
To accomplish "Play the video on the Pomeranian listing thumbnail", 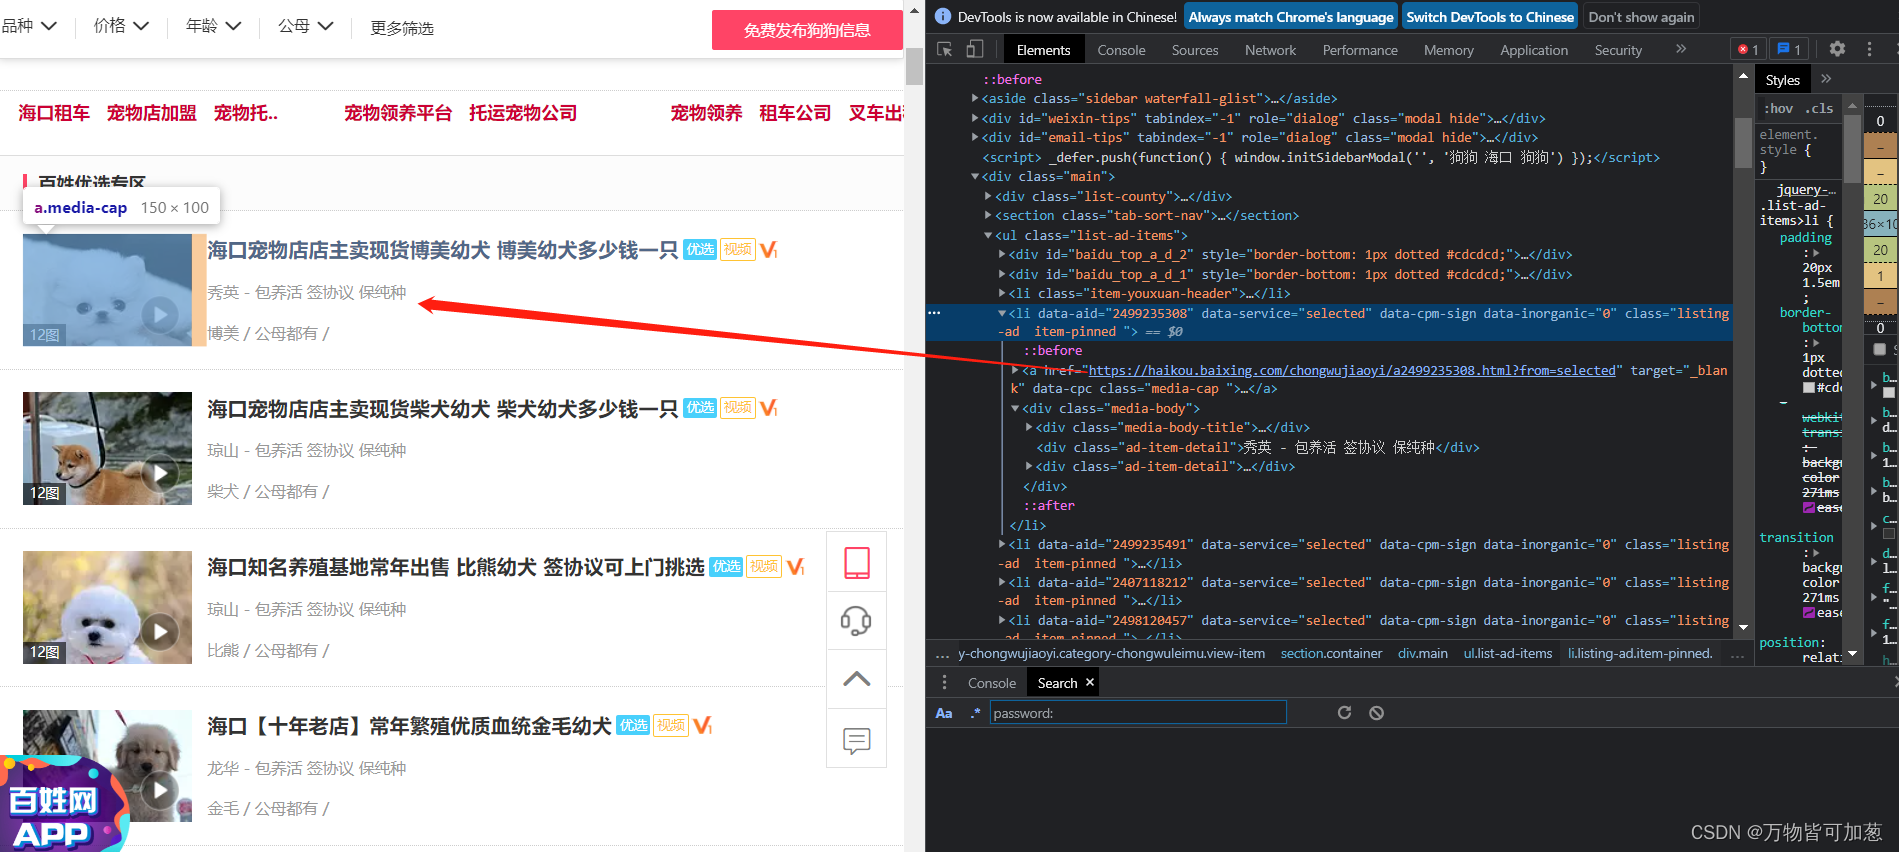I will point(160,315).
